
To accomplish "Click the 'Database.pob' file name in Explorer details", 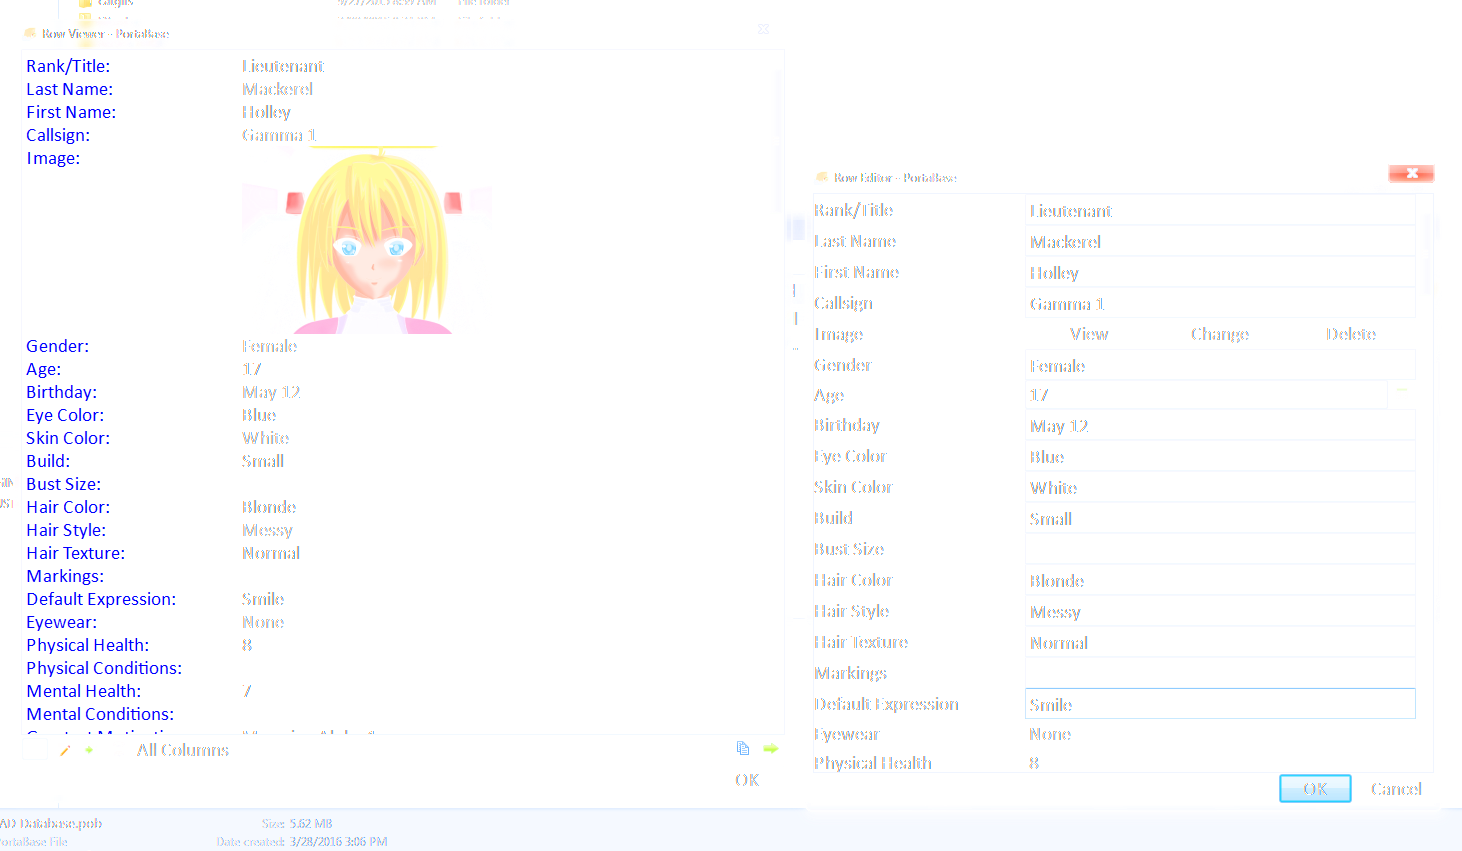I will [x=60, y=824].
